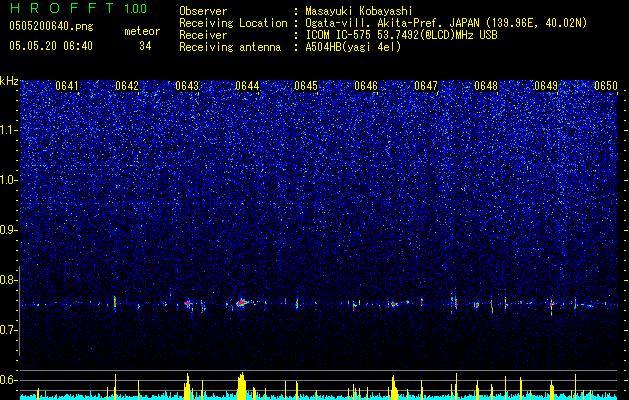Select the filename 0505200640.png
This screenshot has width=629, height=400.
click(x=51, y=27)
